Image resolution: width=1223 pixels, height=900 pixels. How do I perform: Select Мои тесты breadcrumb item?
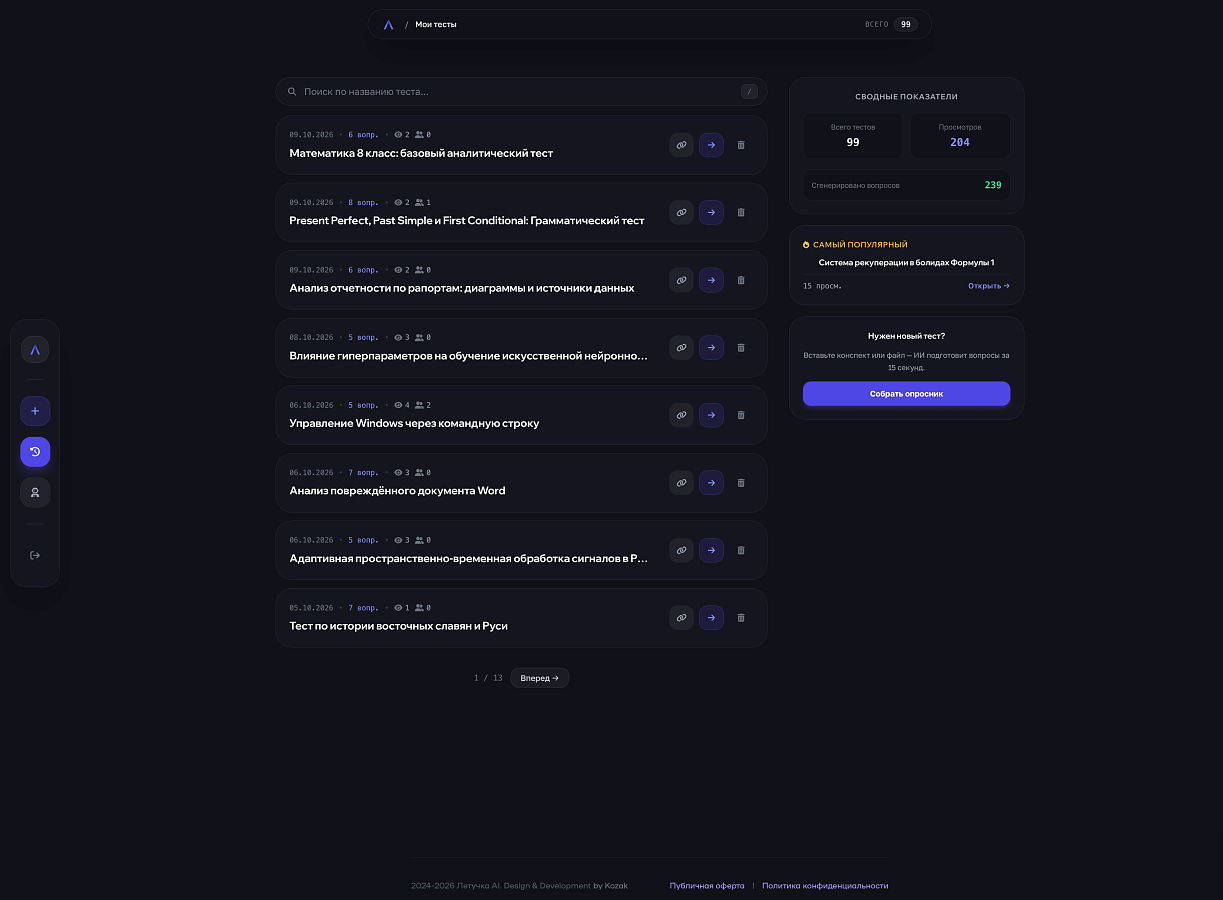pyautogui.click(x=436, y=24)
